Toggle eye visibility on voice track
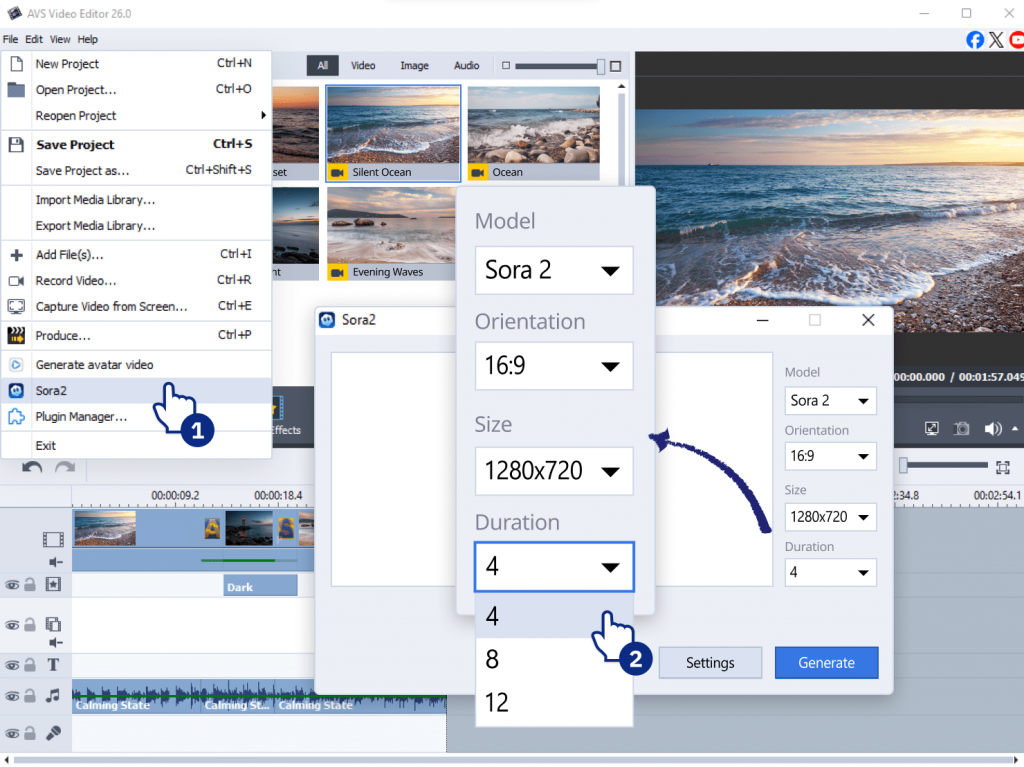Image resolution: width=1024 pixels, height=767 pixels. coord(12,734)
